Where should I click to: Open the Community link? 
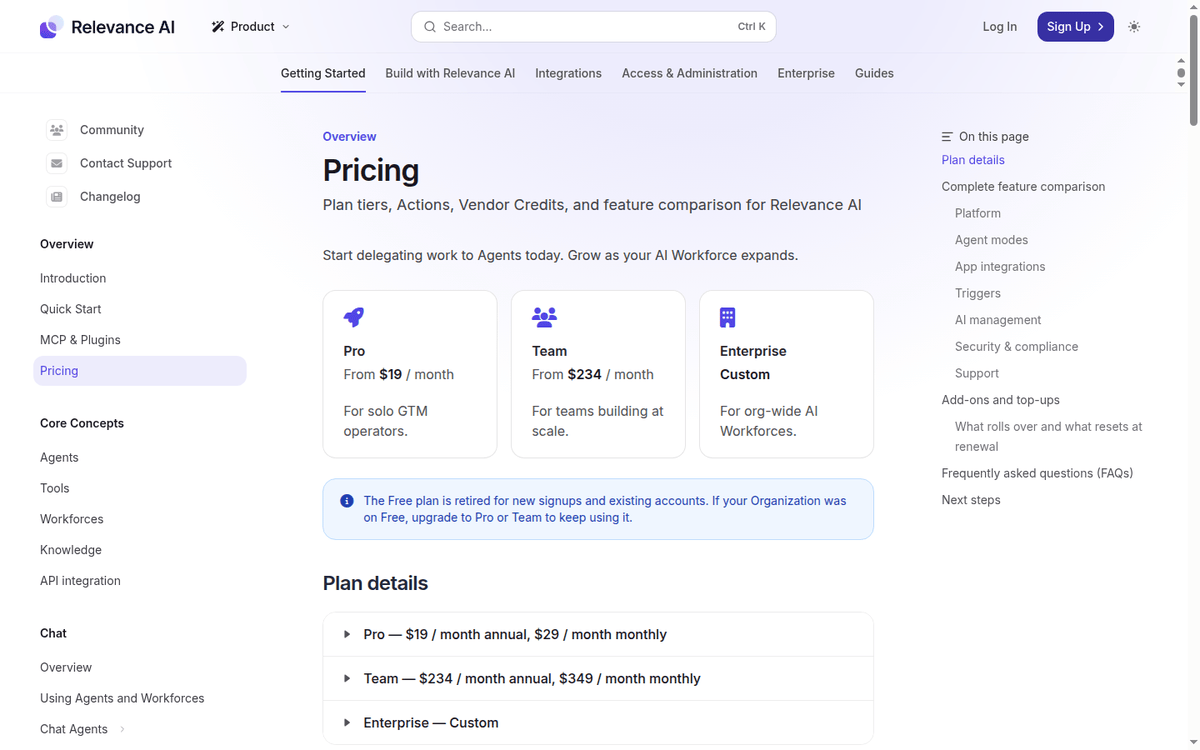pos(112,130)
